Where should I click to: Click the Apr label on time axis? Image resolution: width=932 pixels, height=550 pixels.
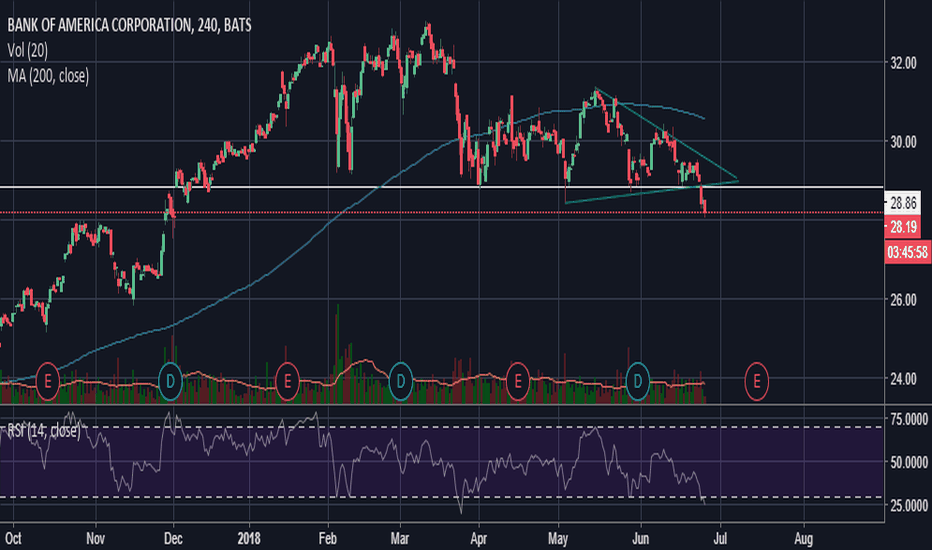pos(478,539)
